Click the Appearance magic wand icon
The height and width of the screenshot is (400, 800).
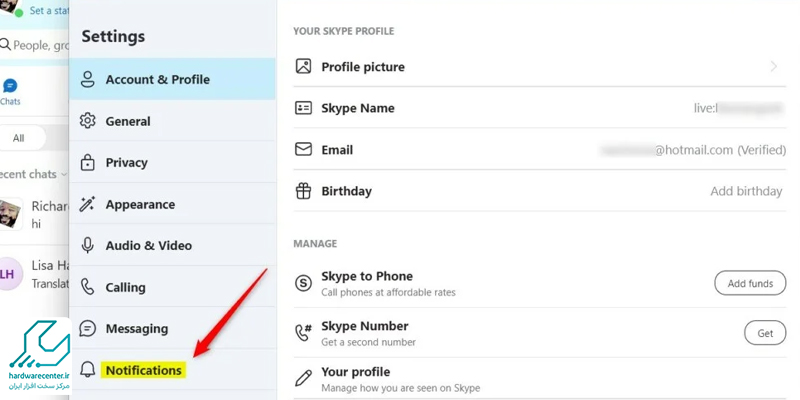[88, 204]
